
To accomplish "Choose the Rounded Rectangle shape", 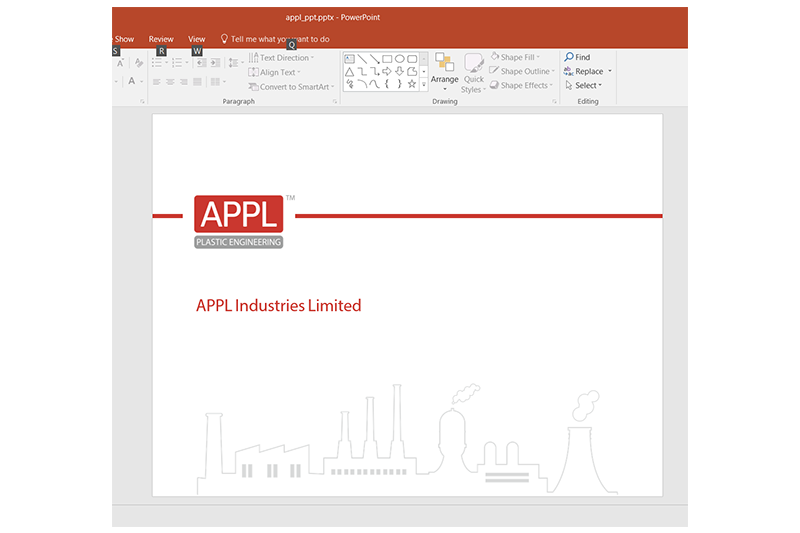I will coord(412,59).
